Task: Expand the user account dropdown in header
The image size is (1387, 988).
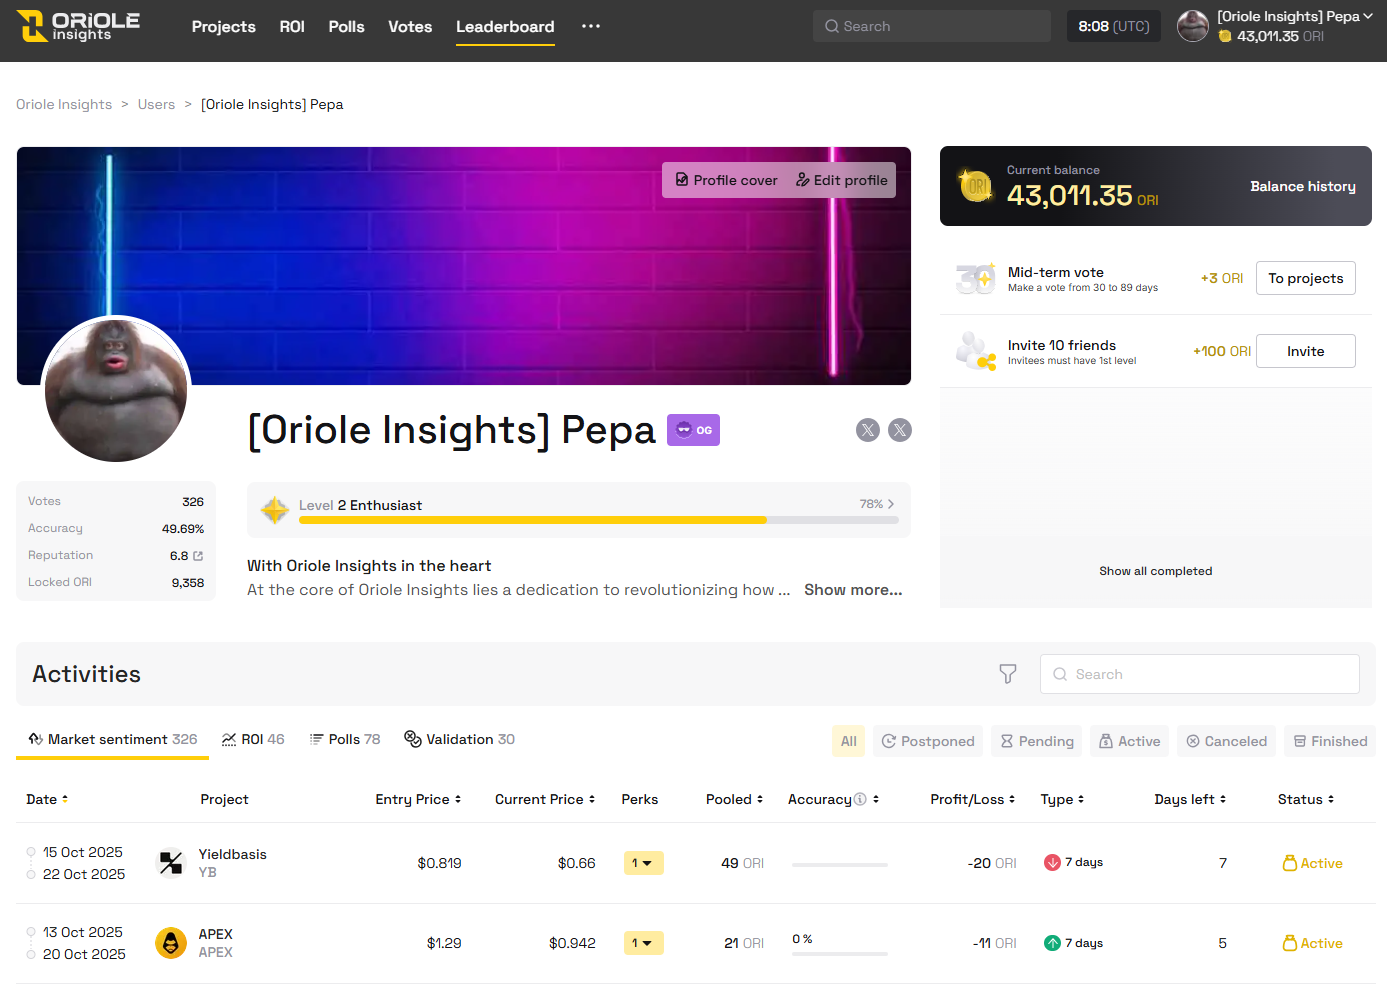Action: 1367,17
